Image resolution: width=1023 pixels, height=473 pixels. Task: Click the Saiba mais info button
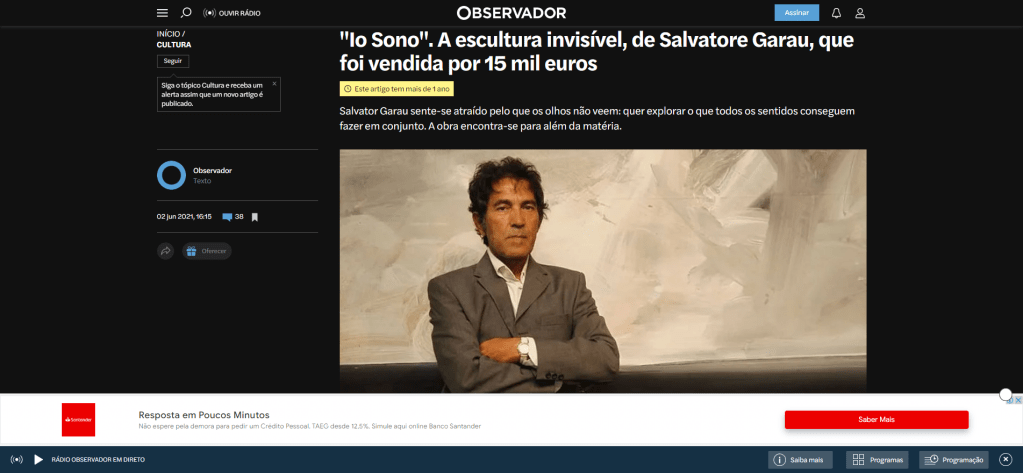click(801, 460)
